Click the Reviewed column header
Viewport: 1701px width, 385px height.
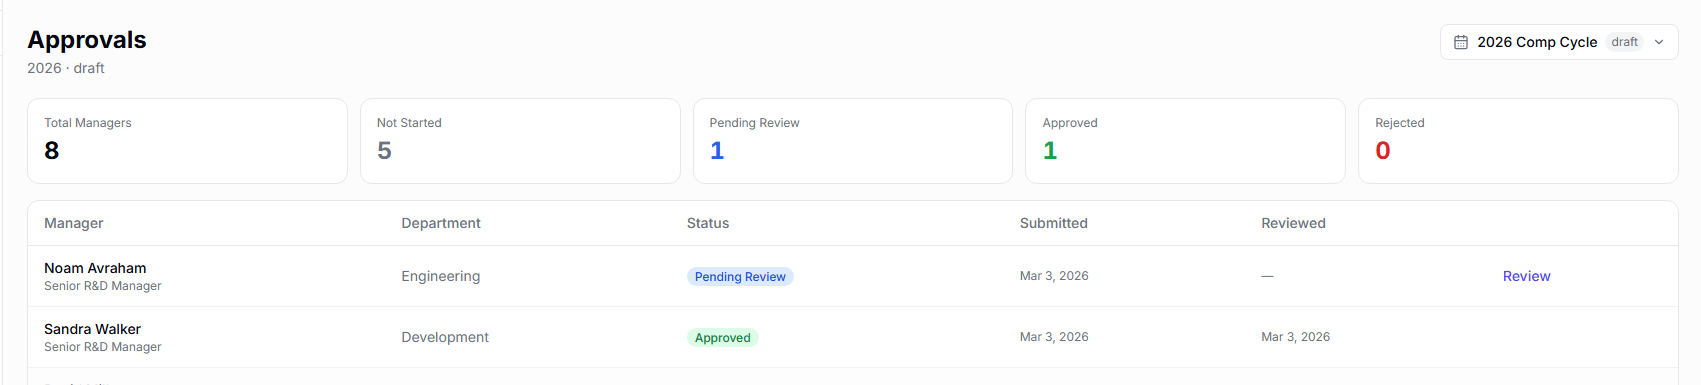[x=1293, y=223]
